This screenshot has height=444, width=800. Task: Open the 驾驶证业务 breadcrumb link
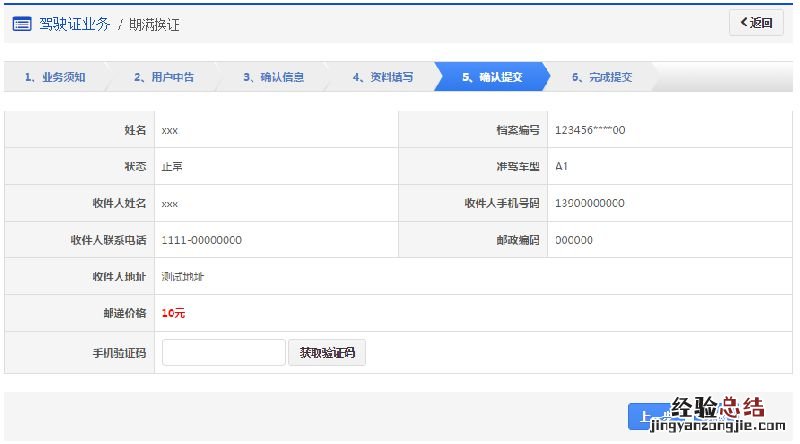[x=75, y=24]
